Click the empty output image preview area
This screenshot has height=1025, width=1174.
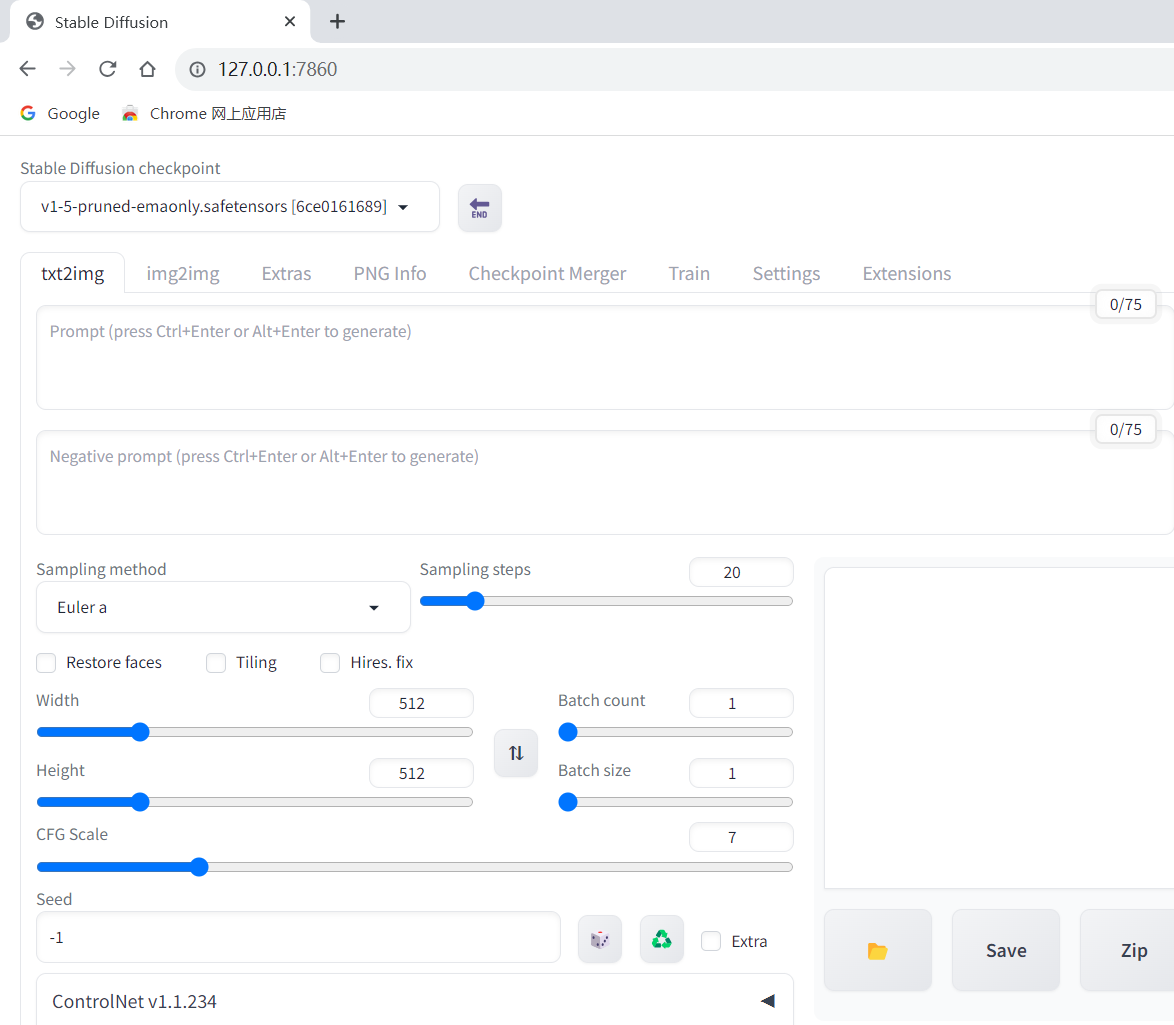click(x=999, y=728)
